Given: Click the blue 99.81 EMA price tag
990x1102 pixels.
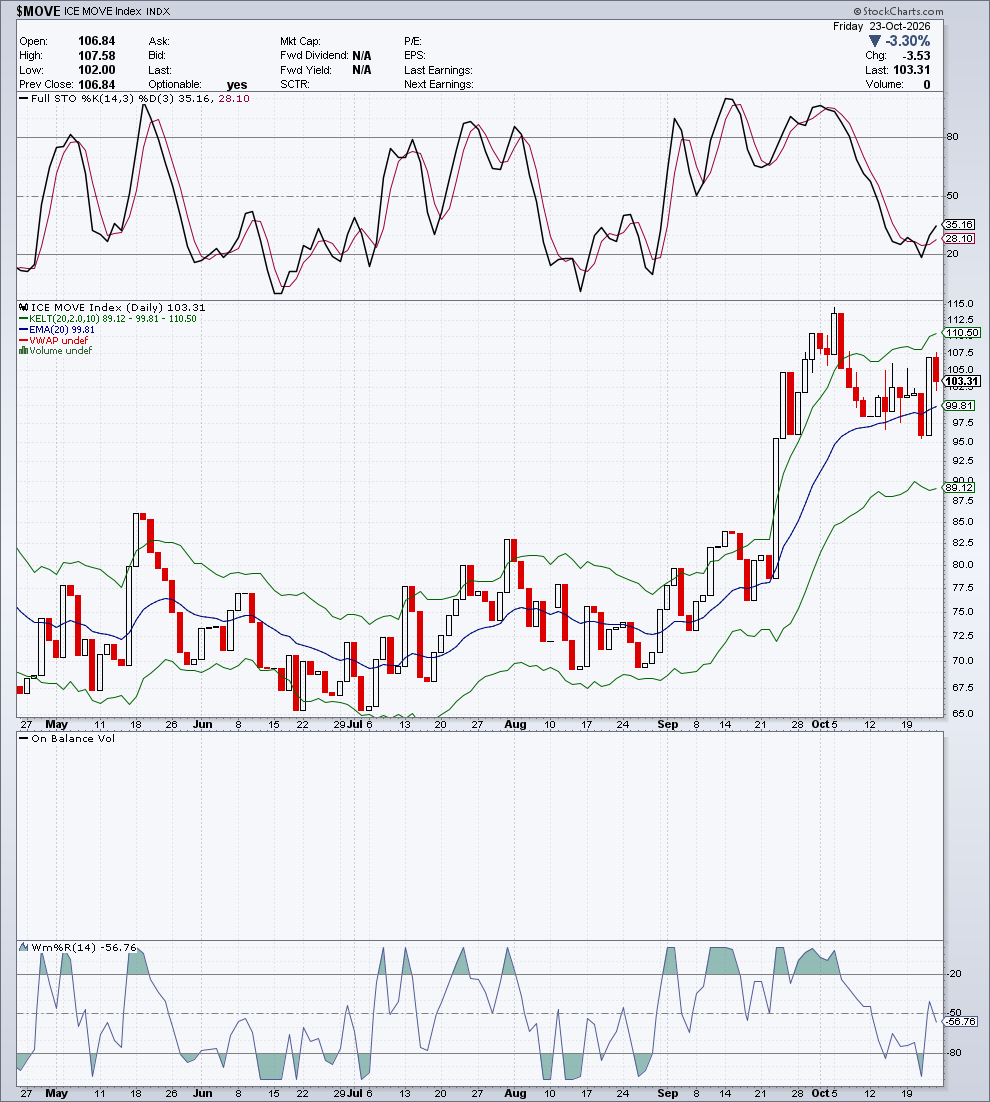Looking at the screenshot, I should tap(959, 406).
